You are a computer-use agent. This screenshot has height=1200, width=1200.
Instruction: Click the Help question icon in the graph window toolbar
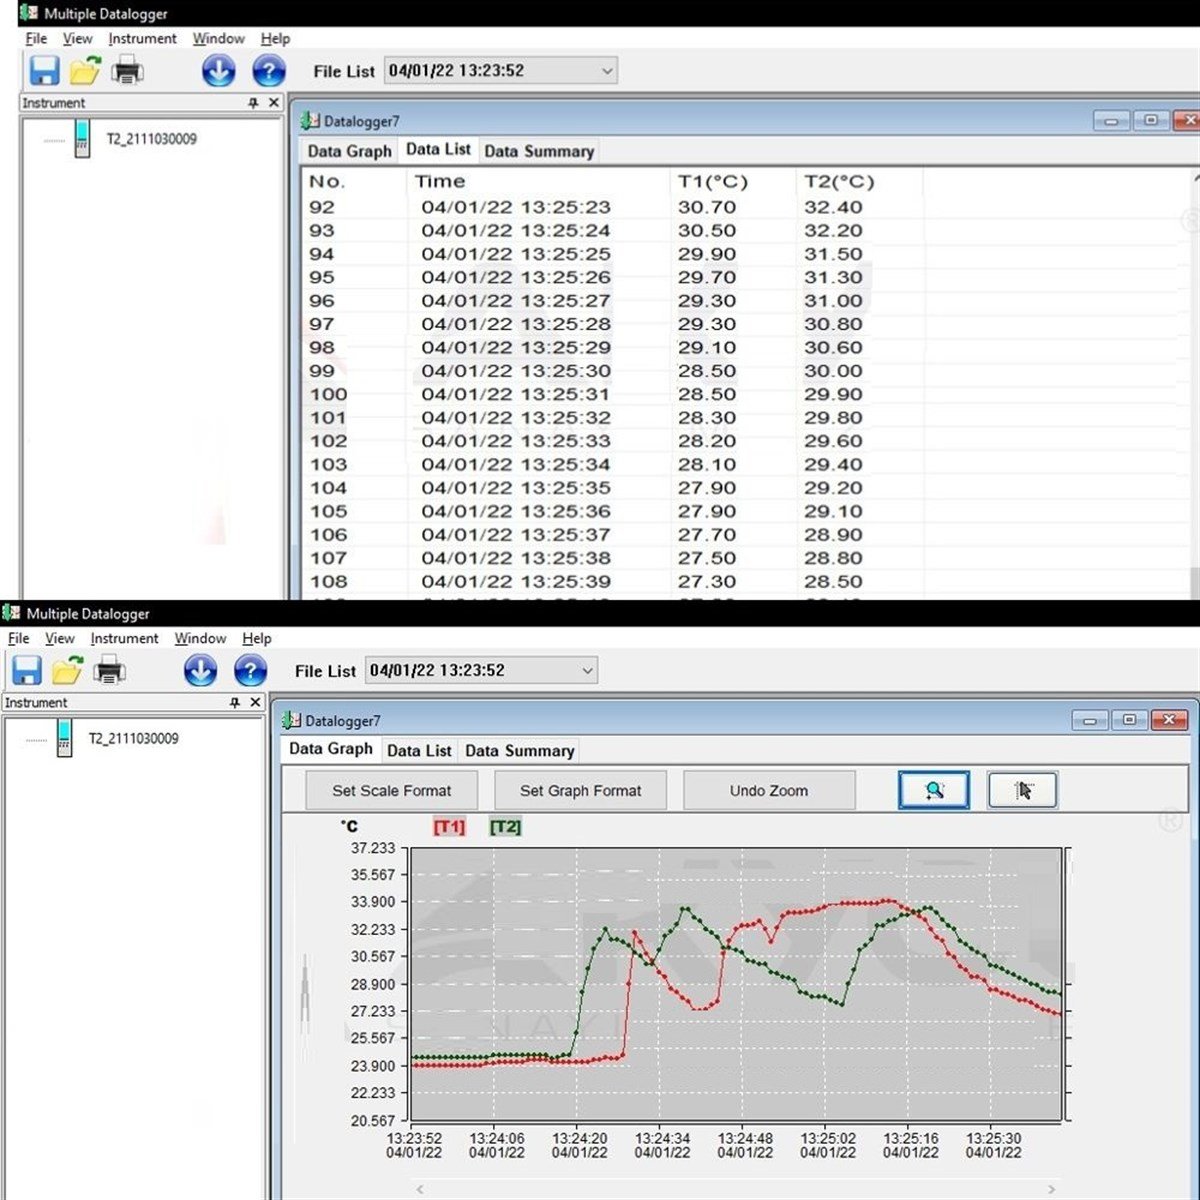[x=250, y=670]
